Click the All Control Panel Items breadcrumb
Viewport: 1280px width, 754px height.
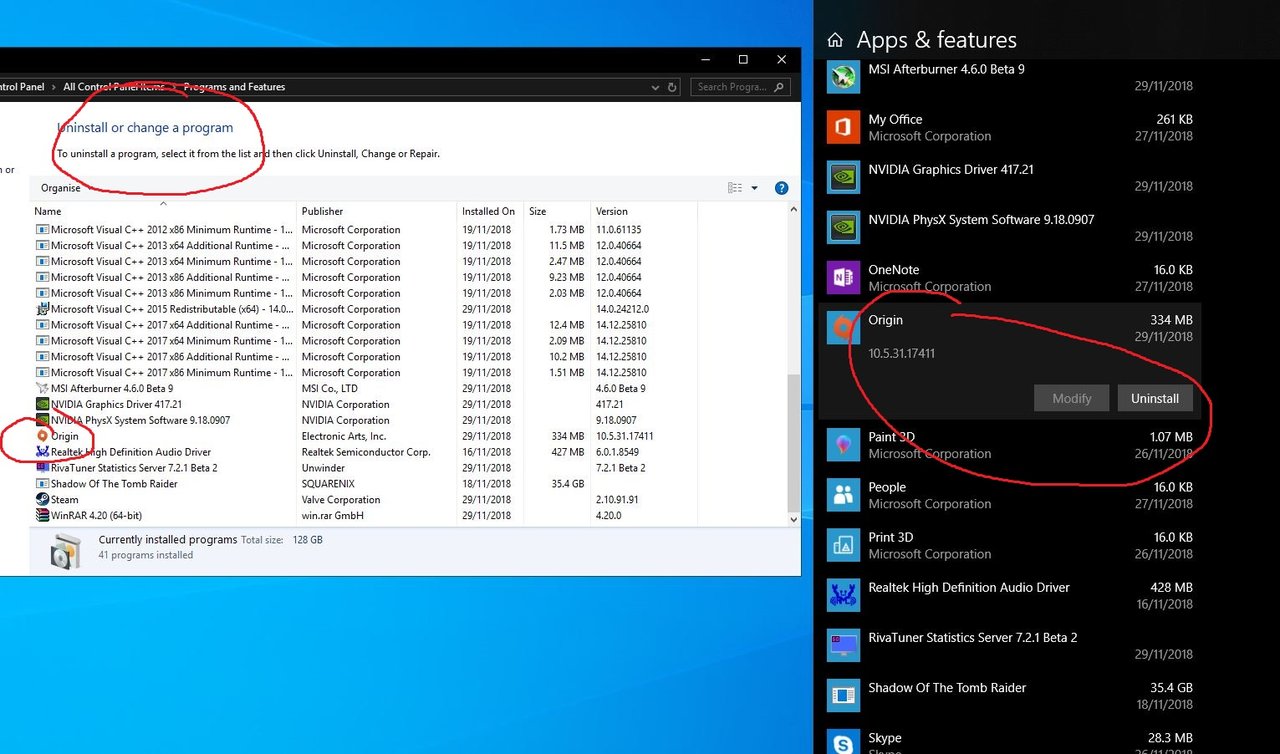[x=113, y=87]
